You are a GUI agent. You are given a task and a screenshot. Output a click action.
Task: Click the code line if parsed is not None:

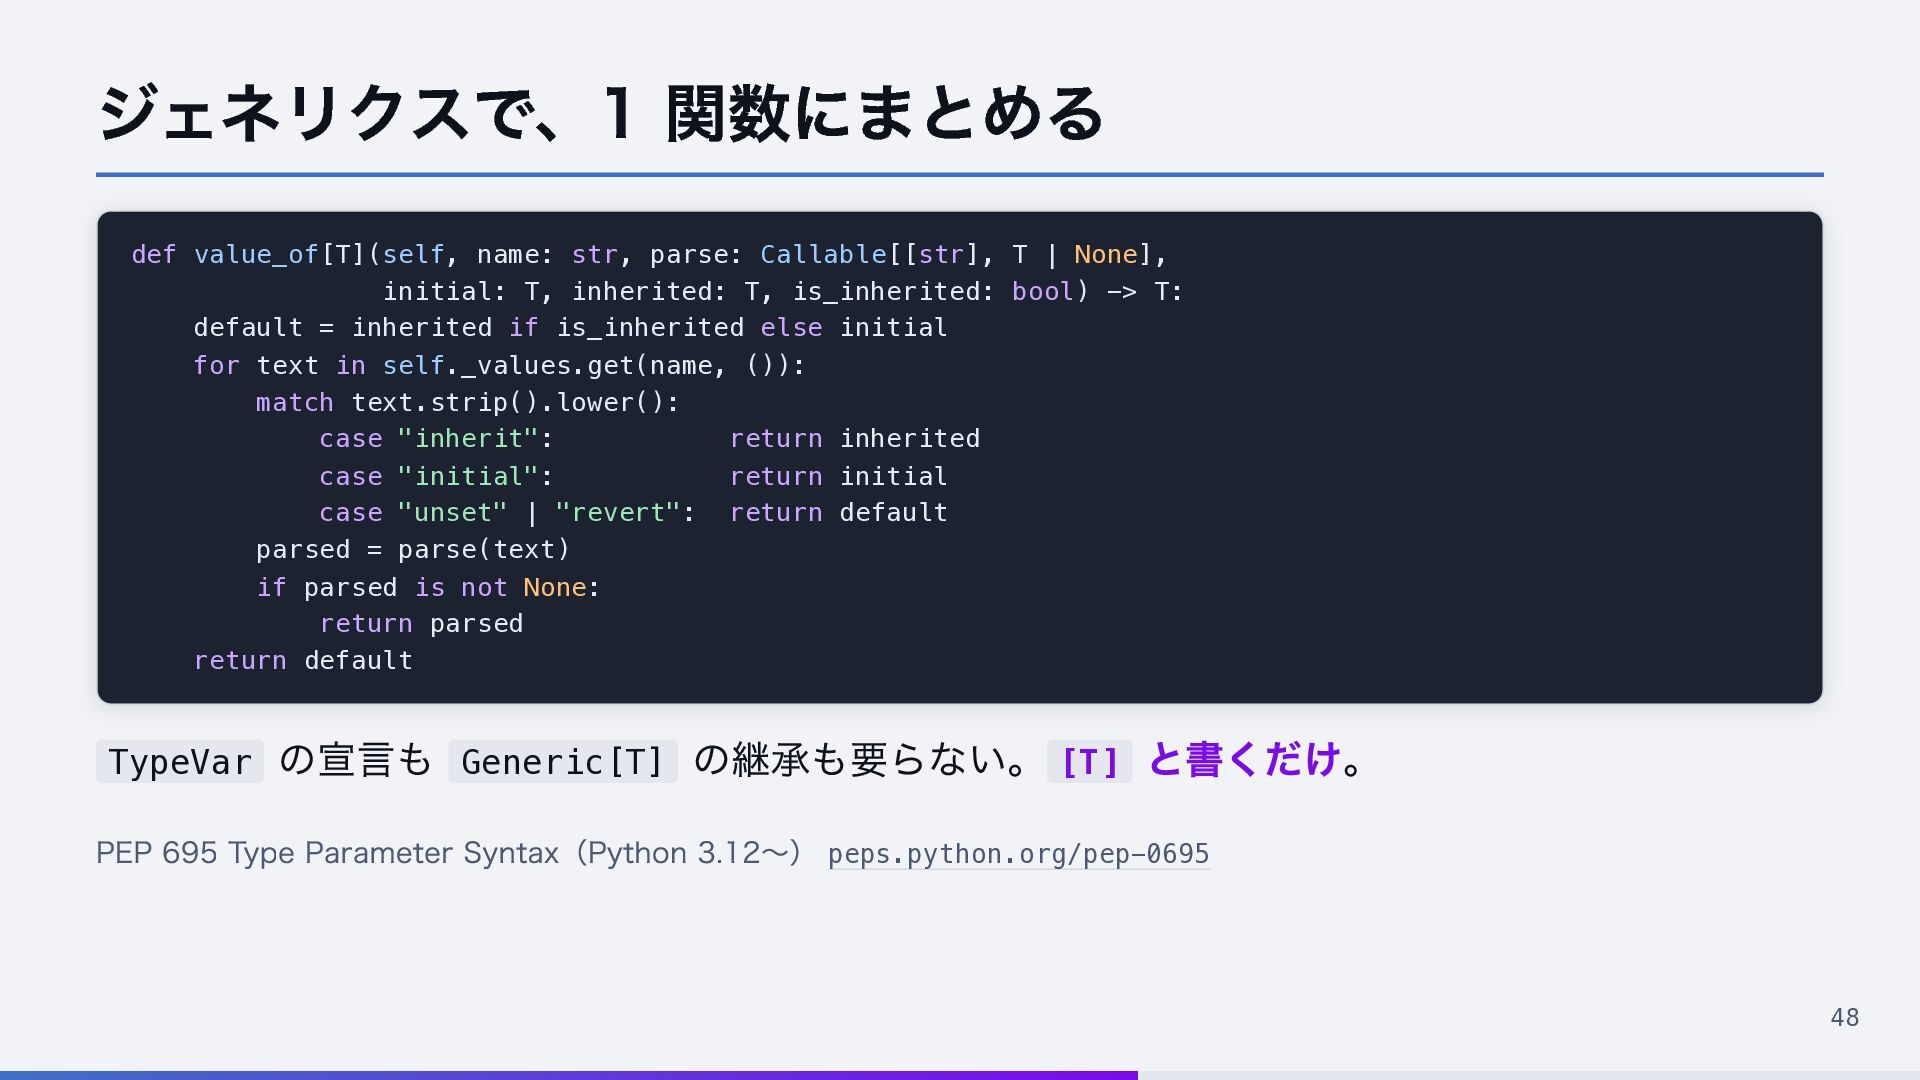point(428,588)
